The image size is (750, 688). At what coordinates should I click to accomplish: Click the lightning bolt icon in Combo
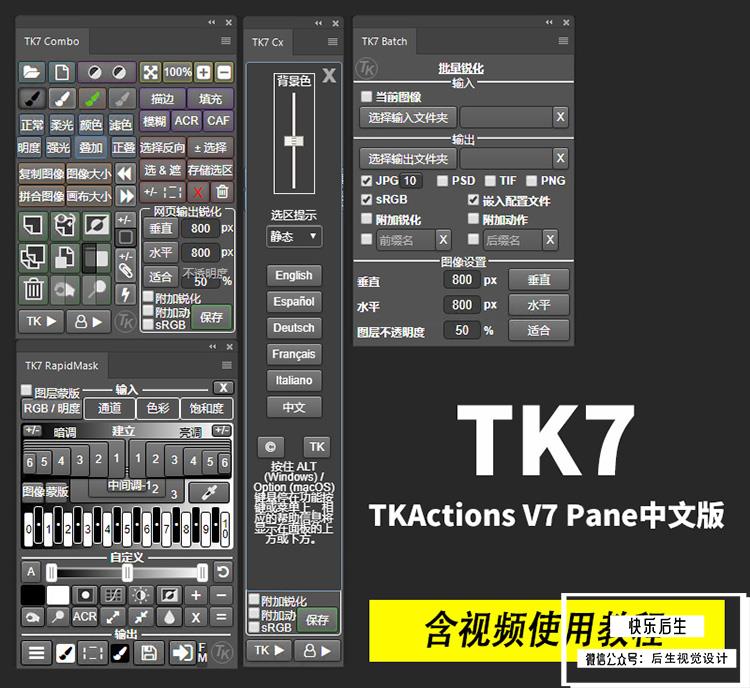point(125,294)
